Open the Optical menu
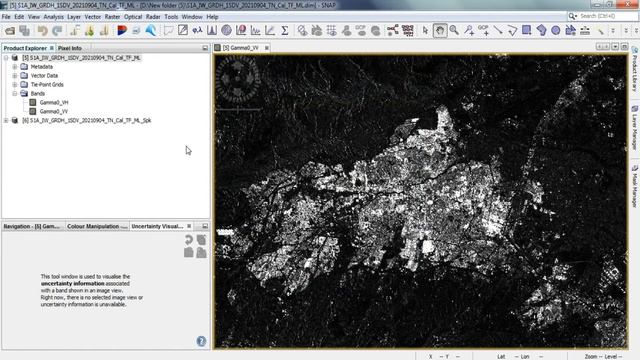Image resolution: width=640 pixels, height=360 pixels. (133, 17)
